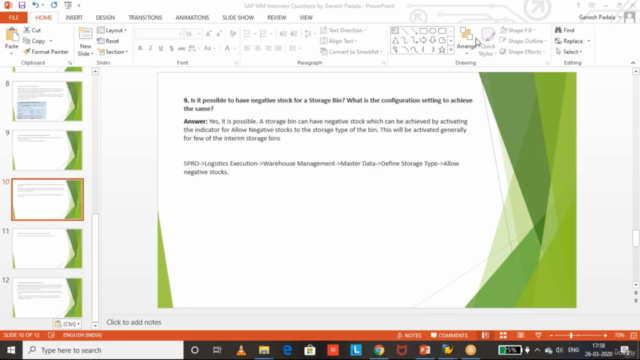This screenshot has height=360, width=640.
Task: Click the Shape Effects button
Action: click(x=522, y=52)
